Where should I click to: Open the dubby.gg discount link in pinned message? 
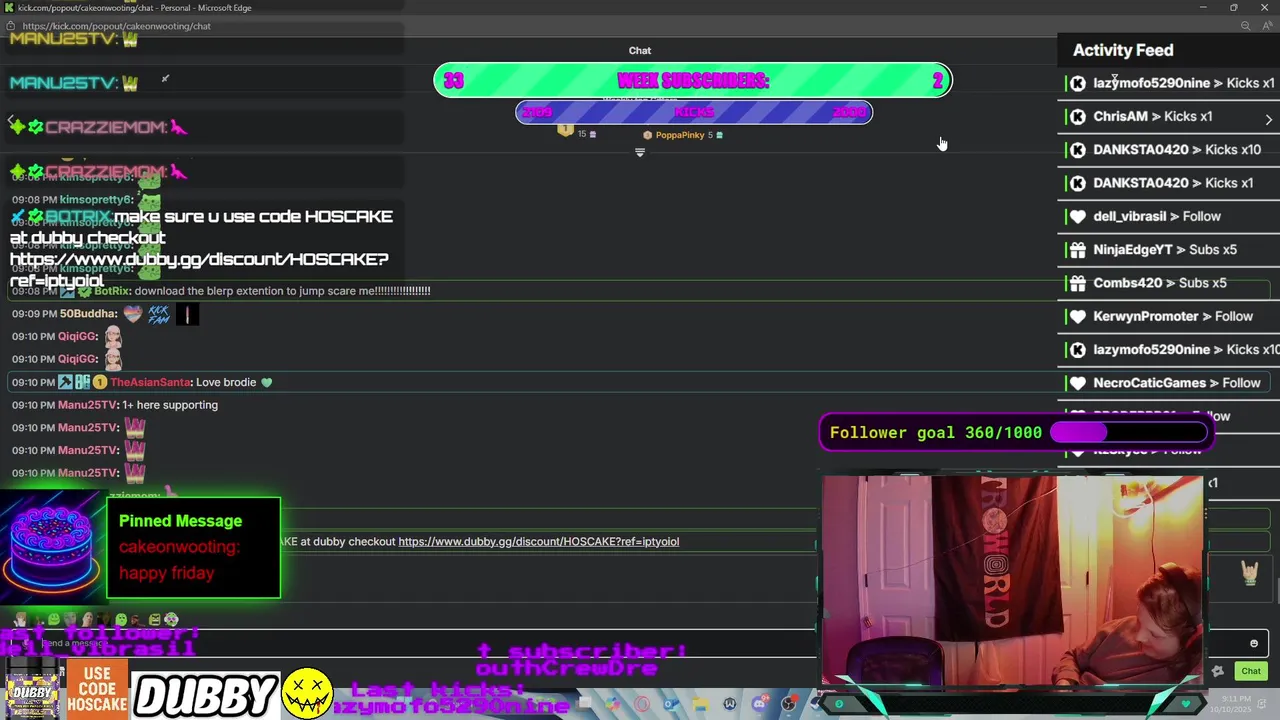click(x=538, y=541)
